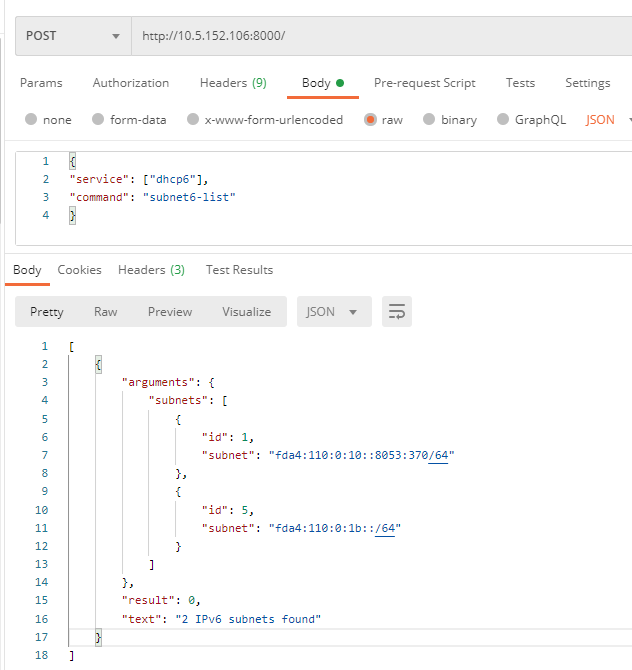632x670 pixels.
Task: Open the POST method dropdown arrow
Action: point(116,36)
